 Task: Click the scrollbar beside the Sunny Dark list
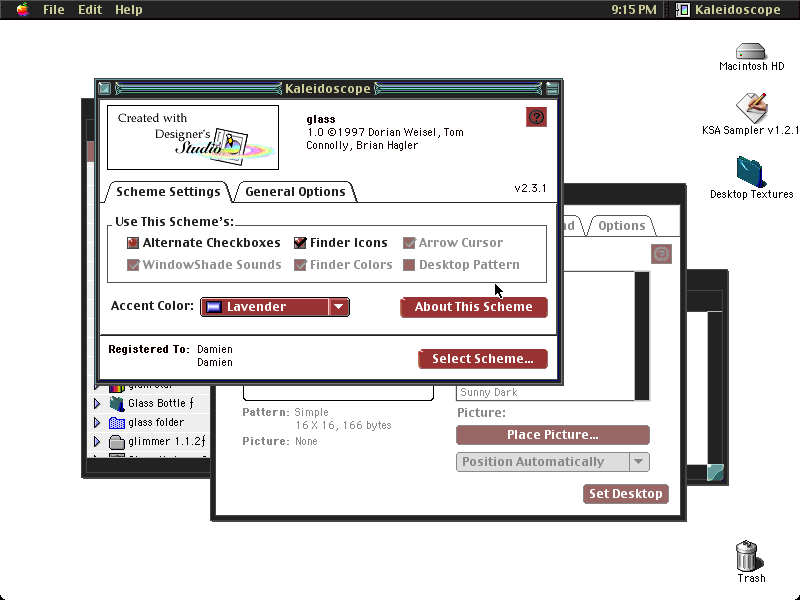[642, 336]
